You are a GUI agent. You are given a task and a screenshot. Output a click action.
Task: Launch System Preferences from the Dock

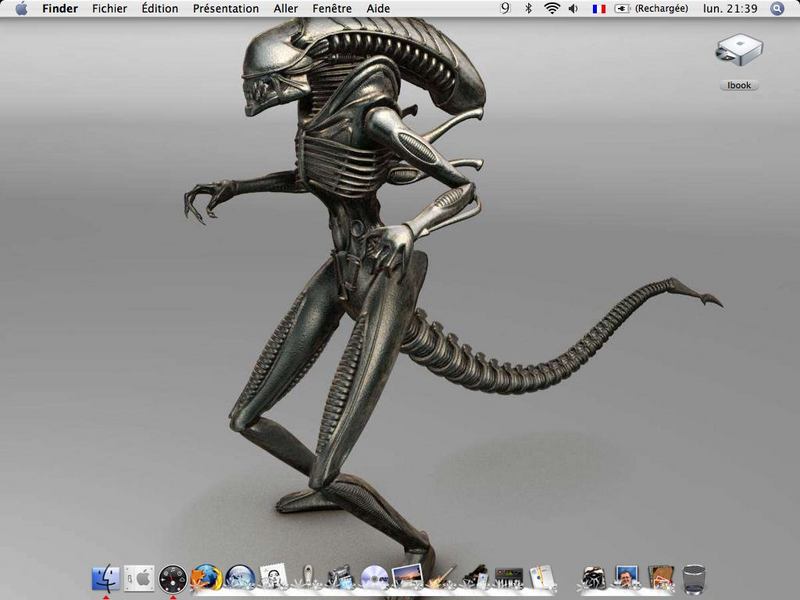point(139,578)
